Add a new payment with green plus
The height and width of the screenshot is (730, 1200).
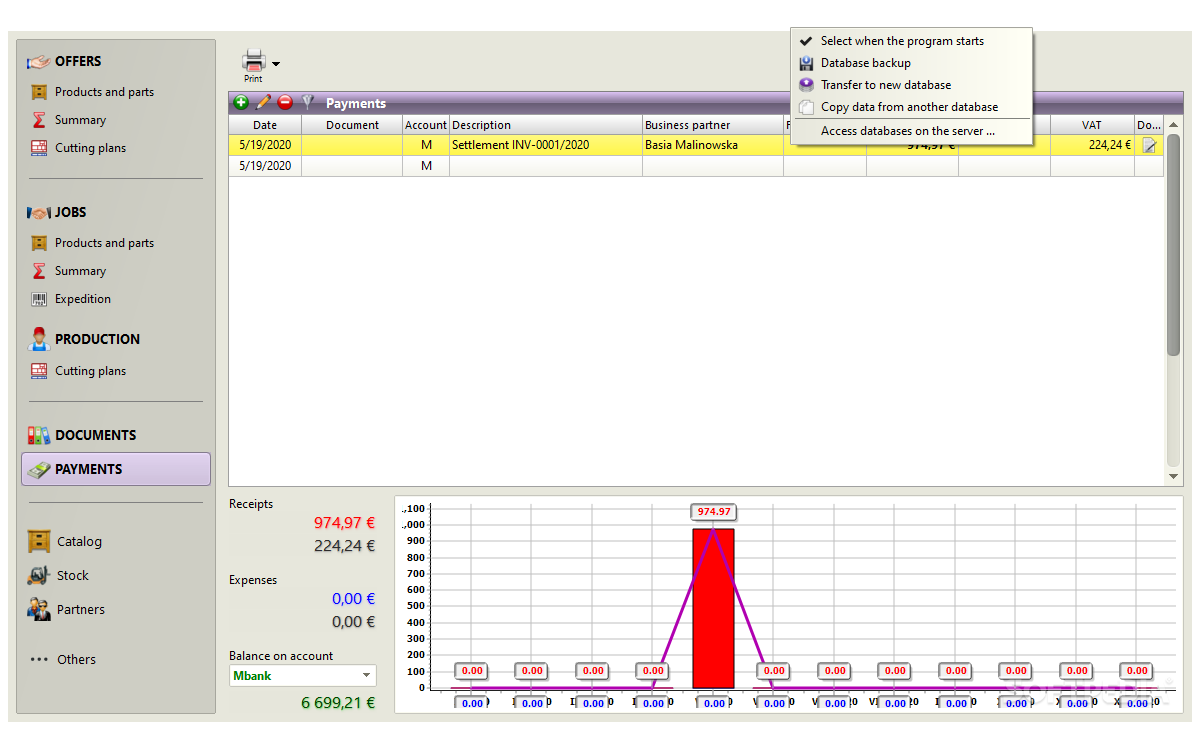241,102
